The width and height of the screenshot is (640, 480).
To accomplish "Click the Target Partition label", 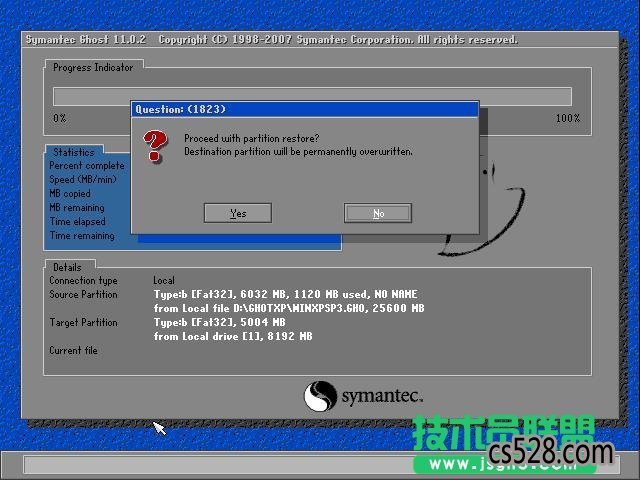I will (x=83, y=322).
